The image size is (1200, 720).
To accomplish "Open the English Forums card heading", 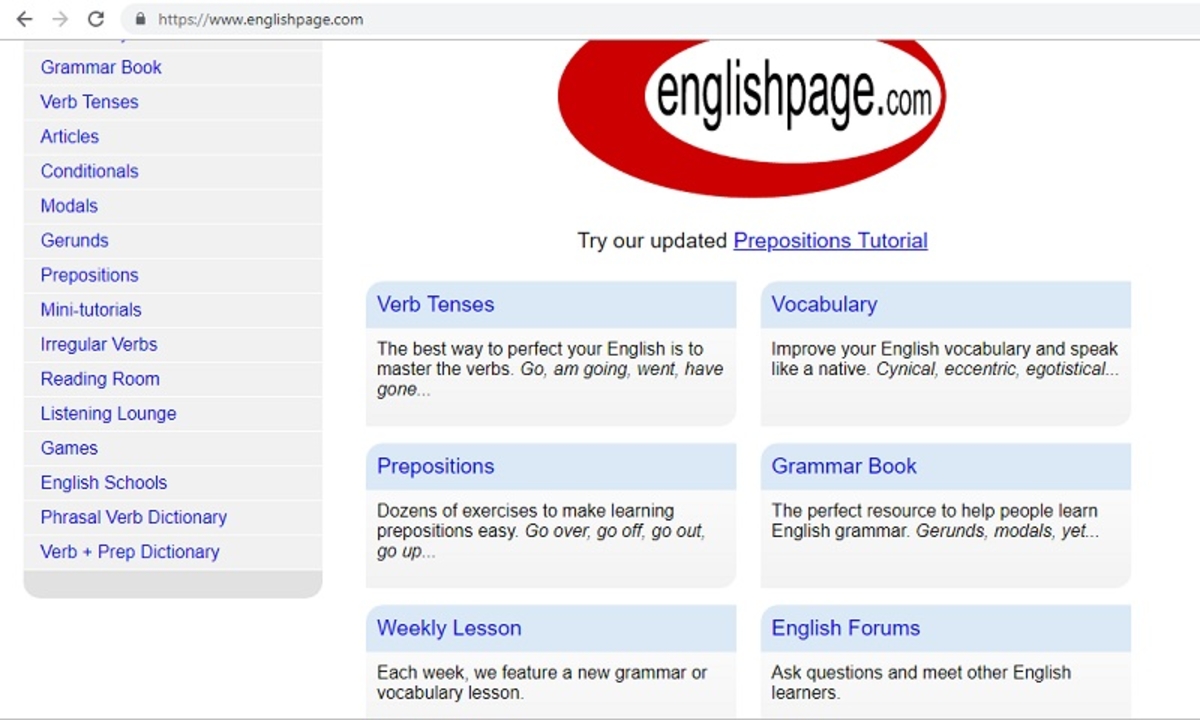I will tap(845, 628).
